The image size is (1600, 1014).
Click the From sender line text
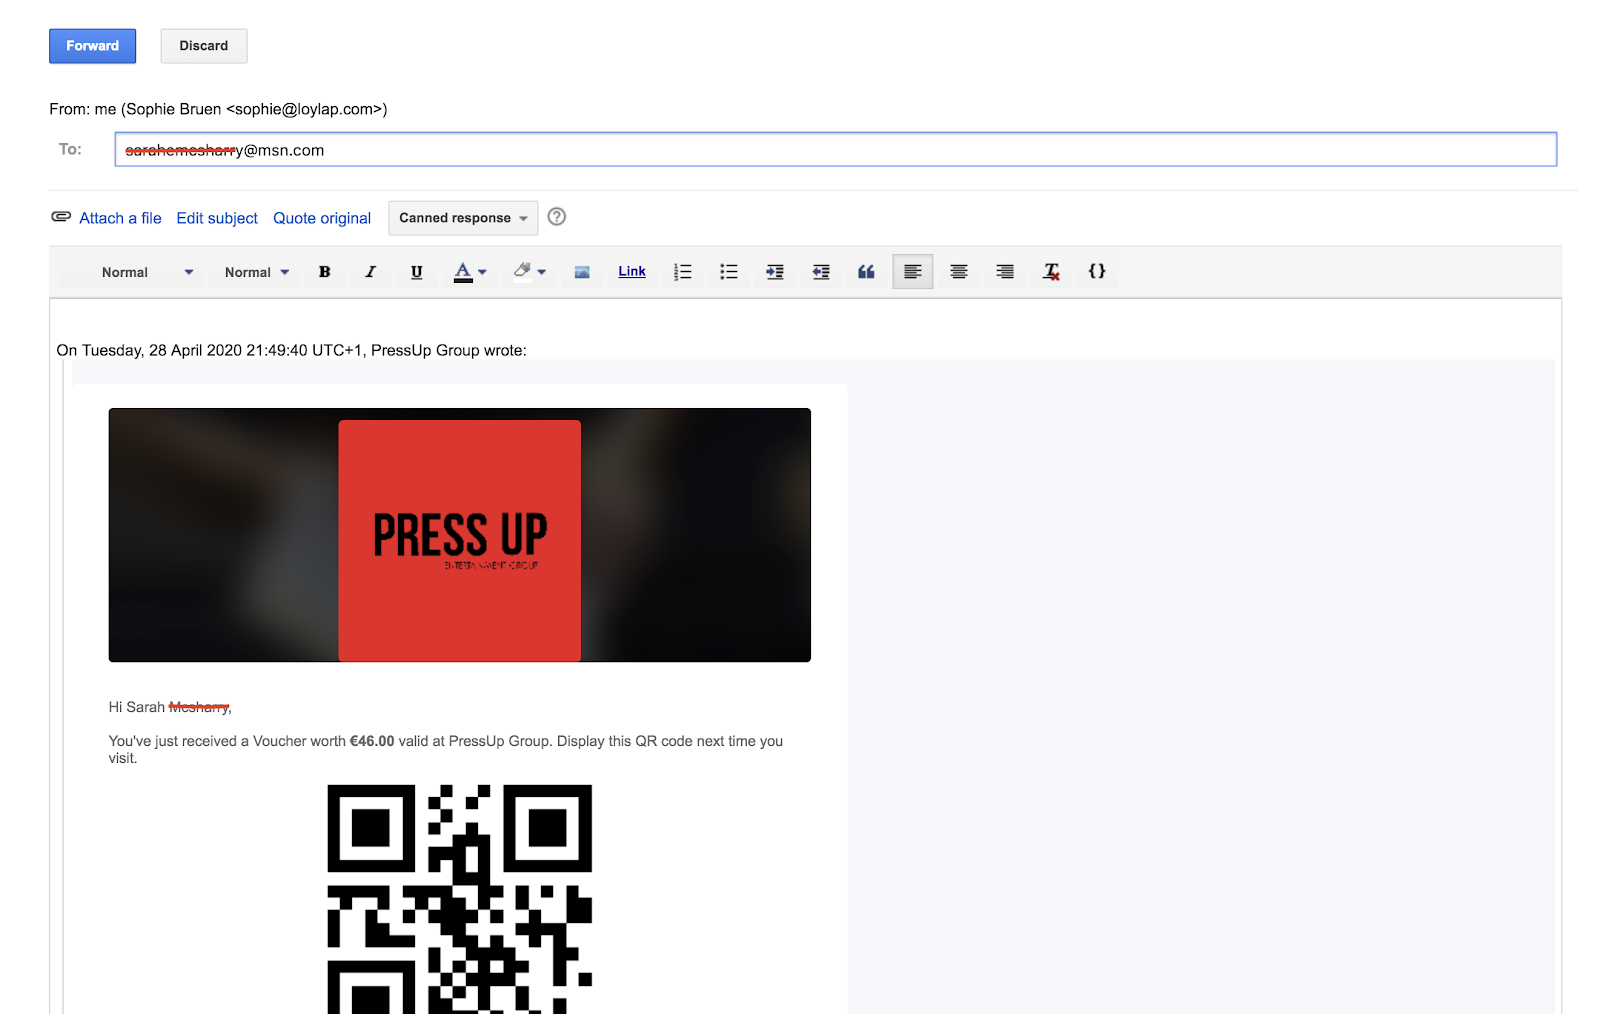click(x=218, y=109)
